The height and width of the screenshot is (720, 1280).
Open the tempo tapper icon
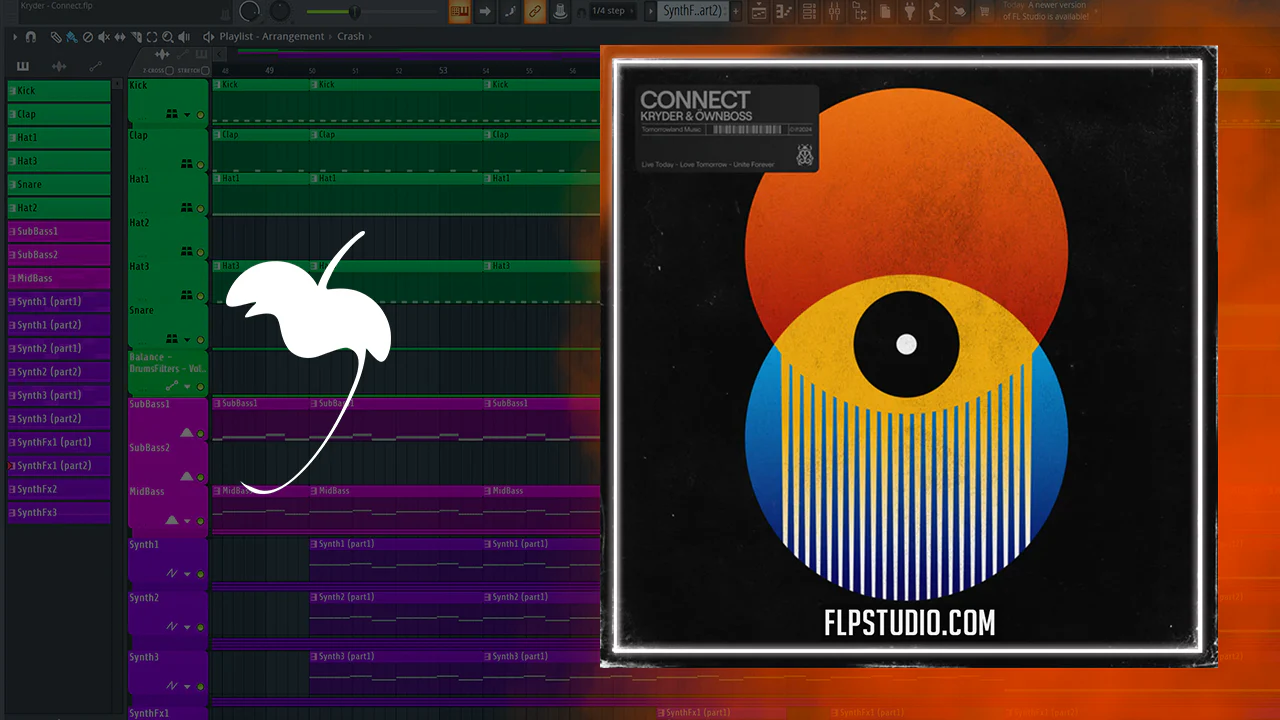(x=934, y=11)
